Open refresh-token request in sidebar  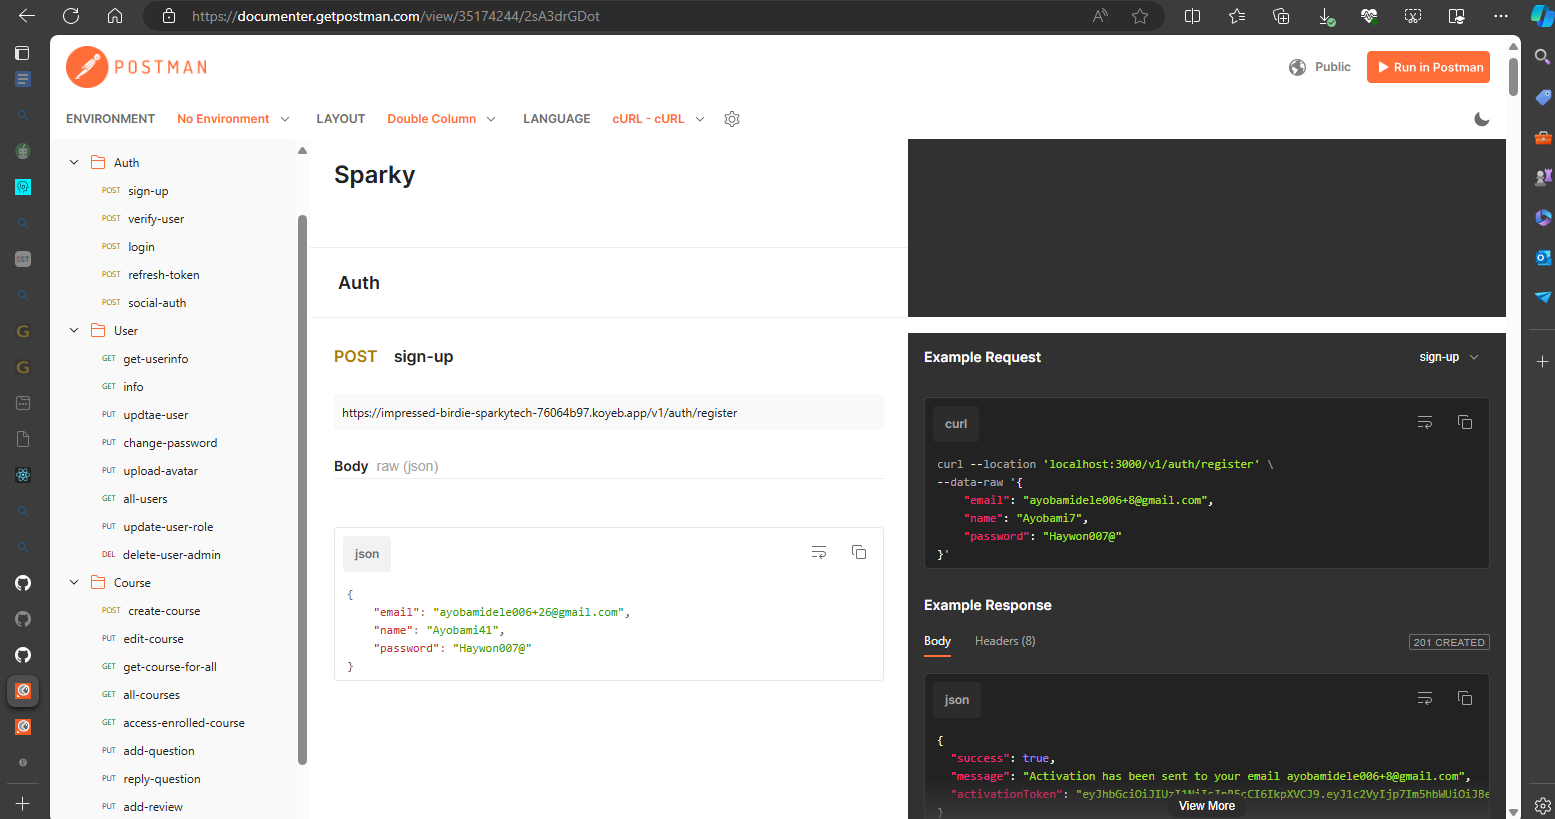pyautogui.click(x=164, y=275)
